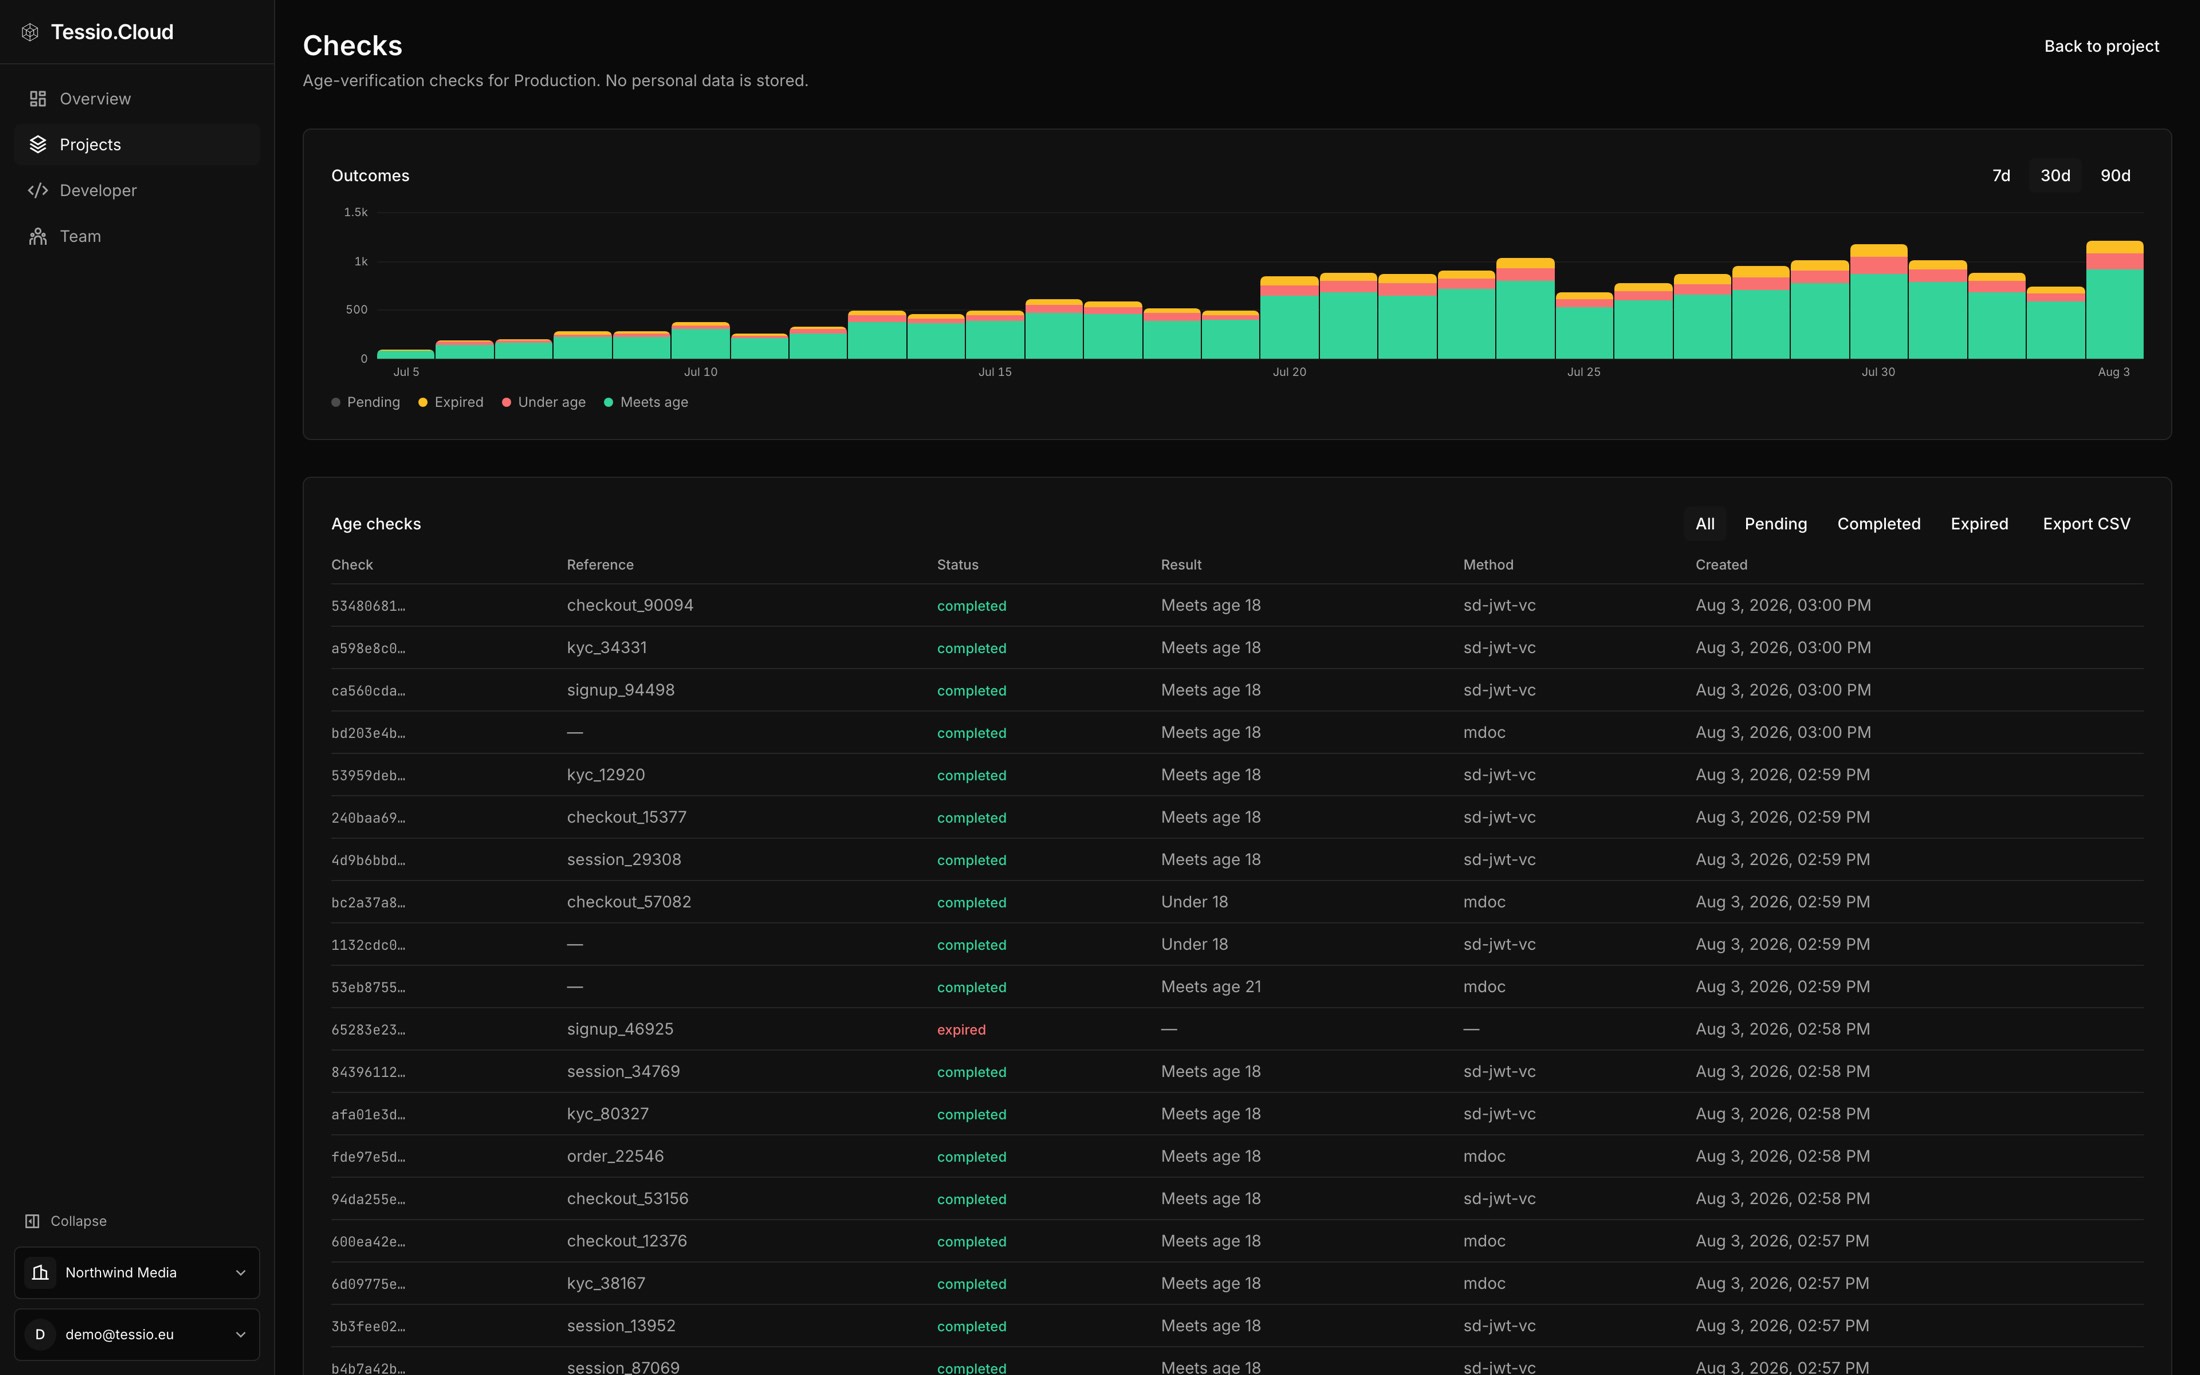Go back to project
The height and width of the screenshot is (1375, 2200).
pos(2101,46)
